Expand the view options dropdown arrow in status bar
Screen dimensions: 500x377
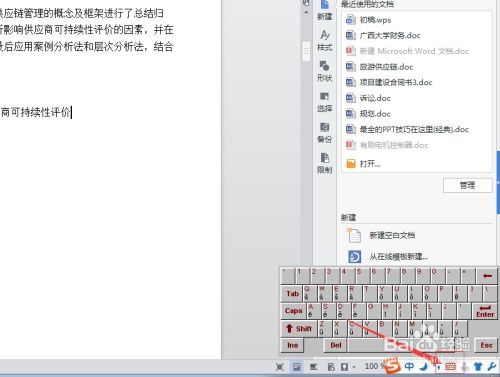(x=354, y=367)
